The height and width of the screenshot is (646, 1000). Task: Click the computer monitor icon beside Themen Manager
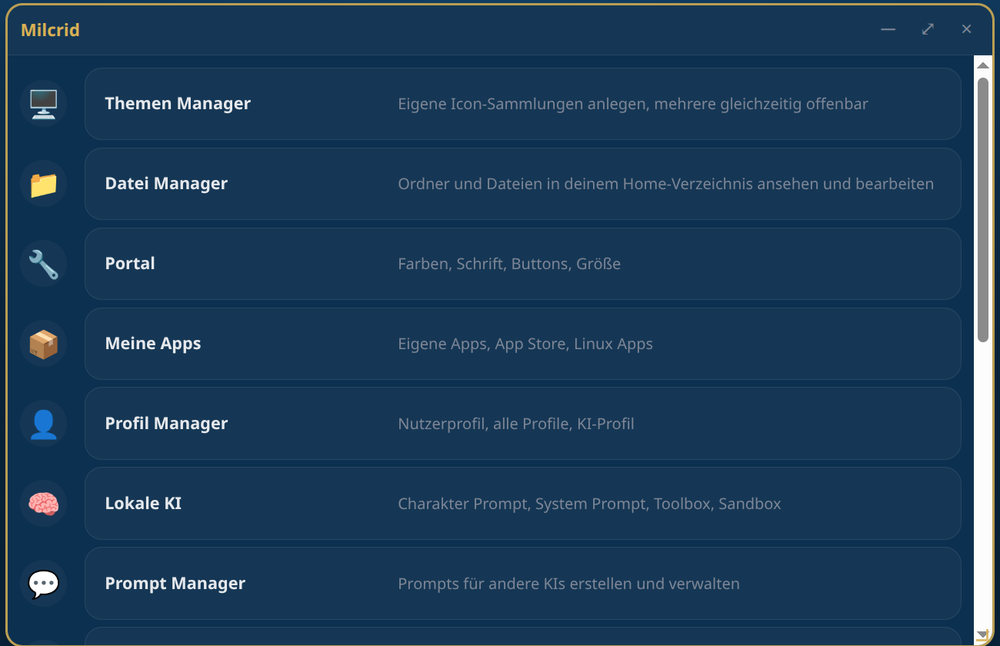coord(43,104)
